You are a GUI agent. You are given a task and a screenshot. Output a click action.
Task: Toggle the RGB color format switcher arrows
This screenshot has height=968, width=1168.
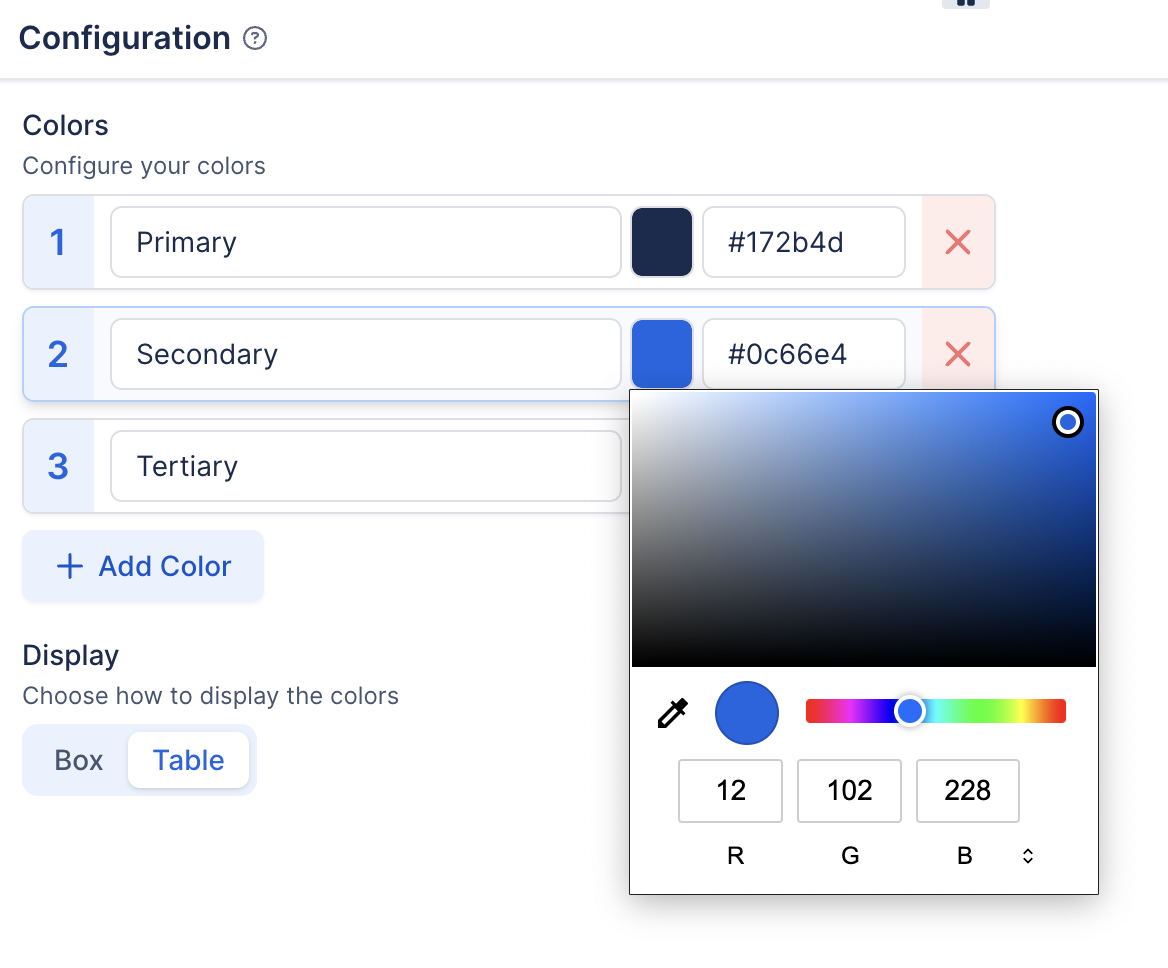pyautogui.click(x=1027, y=856)
